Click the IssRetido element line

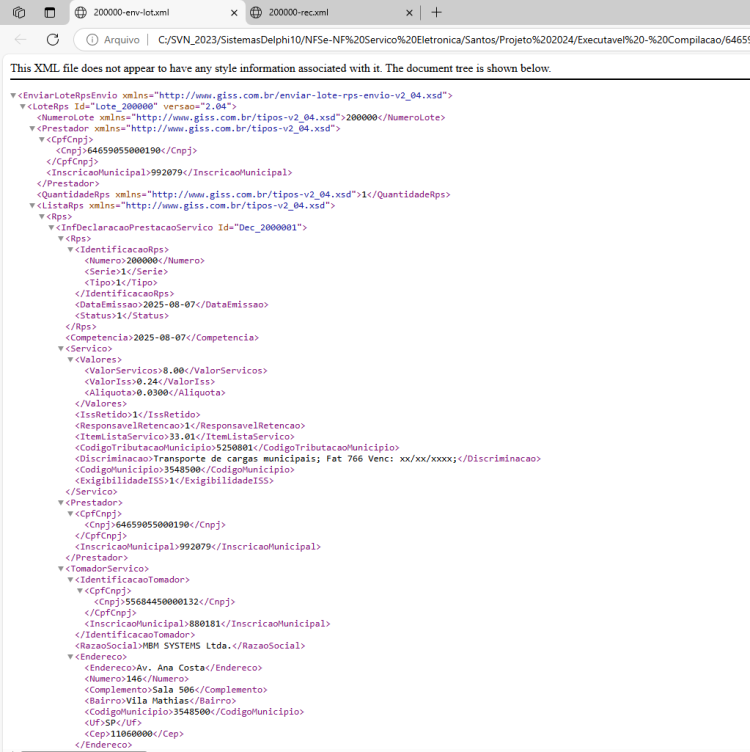coord(138,415)
